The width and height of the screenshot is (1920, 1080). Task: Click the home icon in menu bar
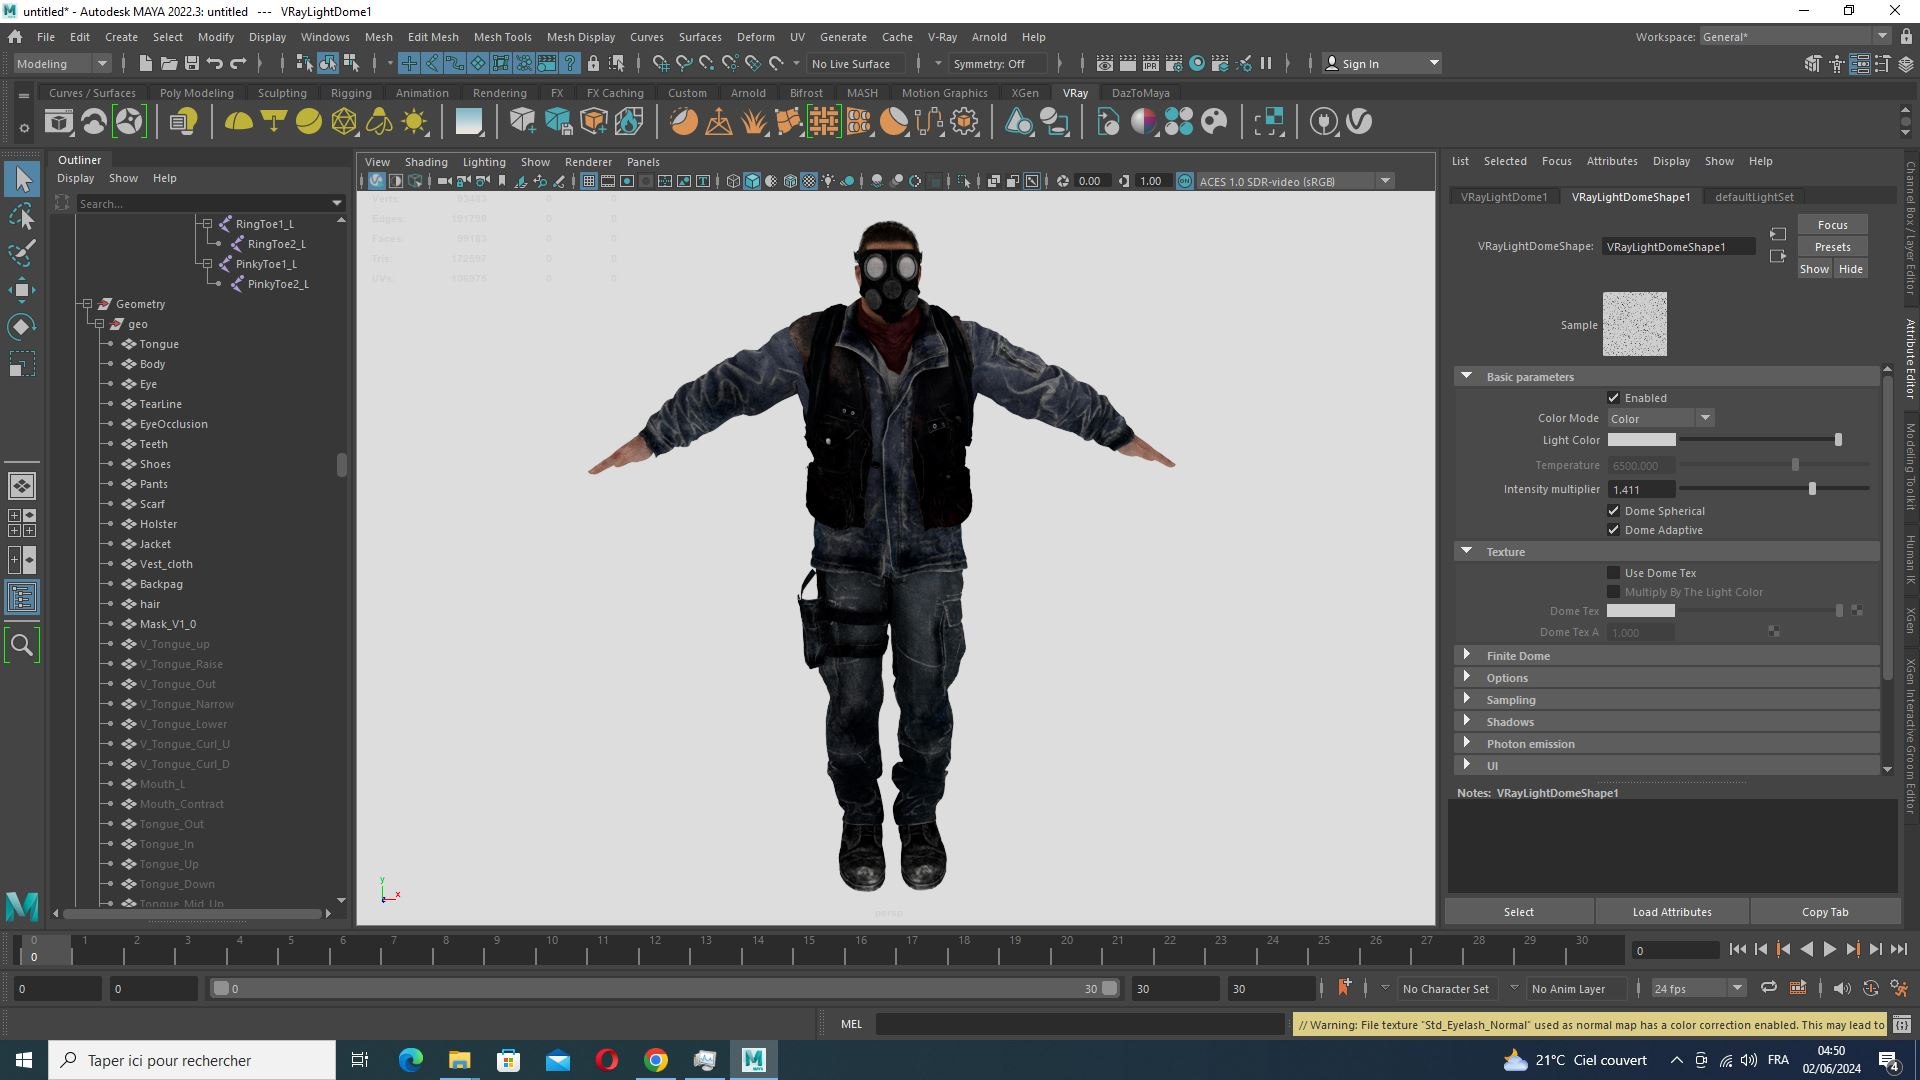15,37
